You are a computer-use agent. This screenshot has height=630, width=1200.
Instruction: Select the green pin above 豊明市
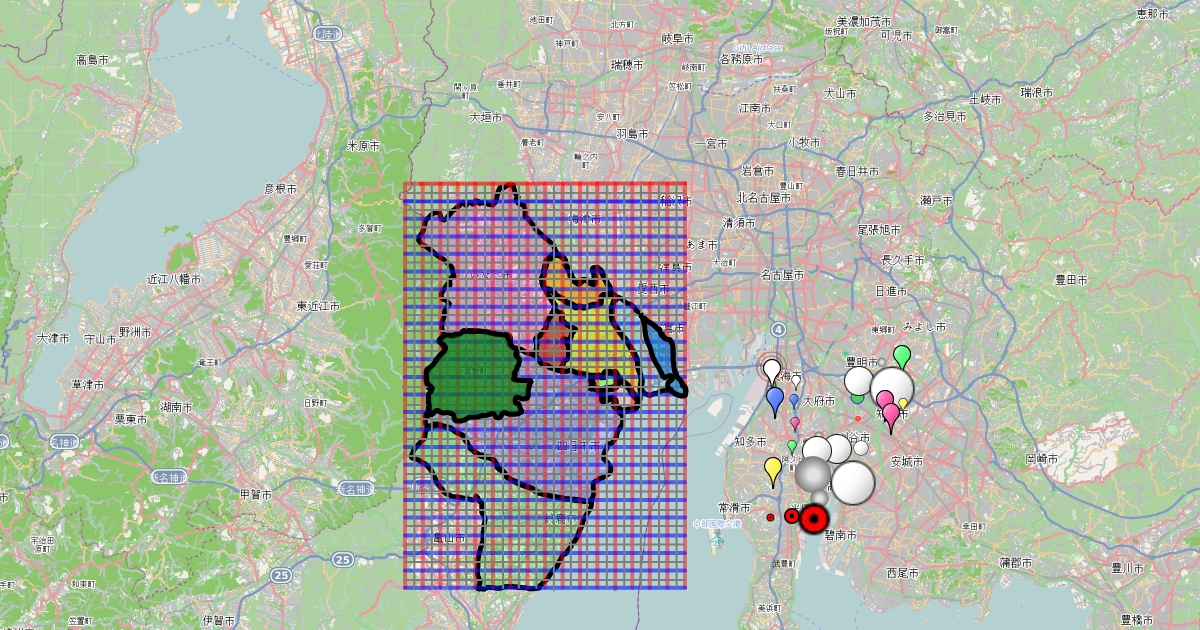pos(902,356)
